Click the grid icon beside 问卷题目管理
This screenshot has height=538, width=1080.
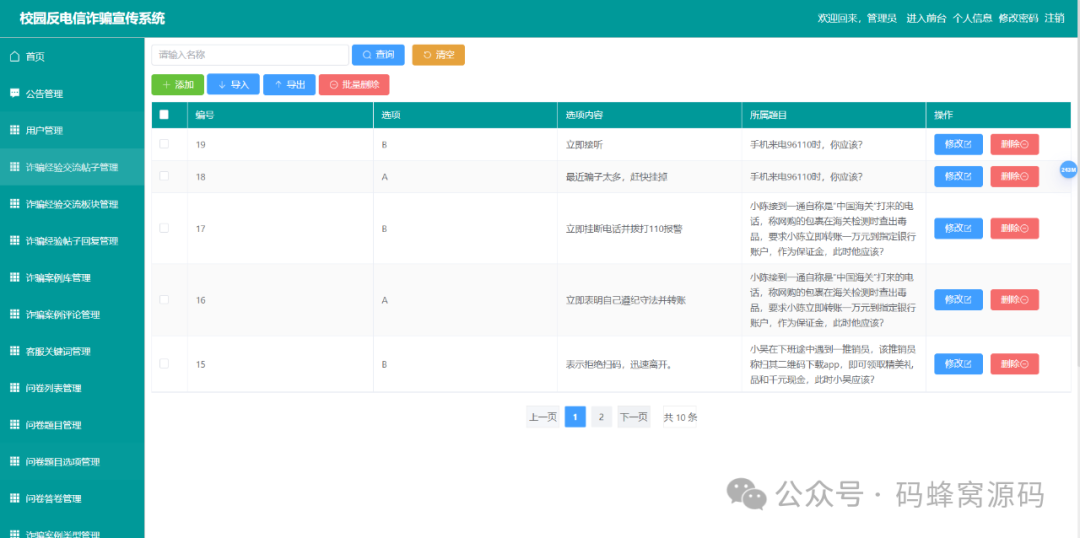click(x=14, y=424)
